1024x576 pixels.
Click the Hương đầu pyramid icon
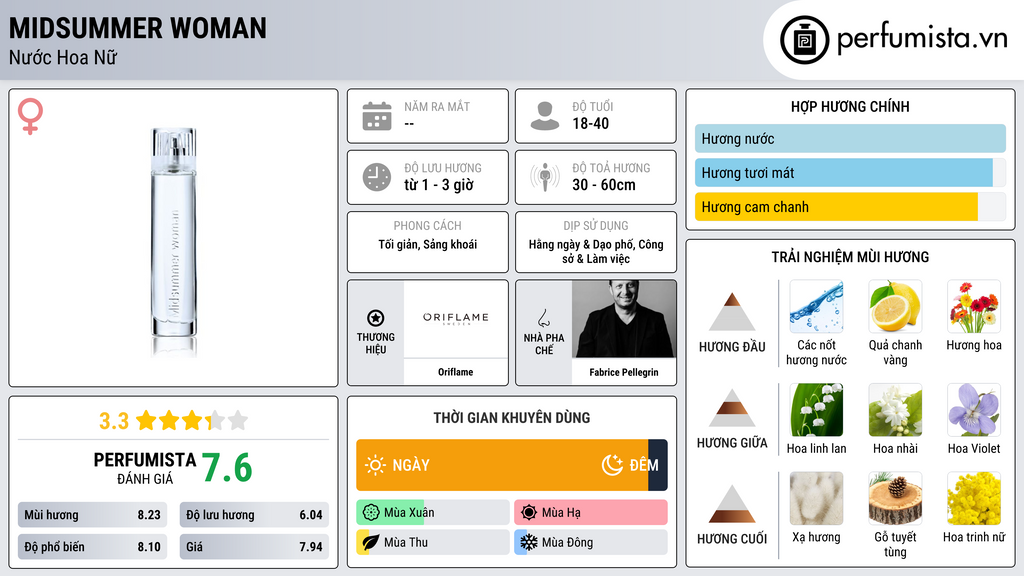click(x=732, y=312)
